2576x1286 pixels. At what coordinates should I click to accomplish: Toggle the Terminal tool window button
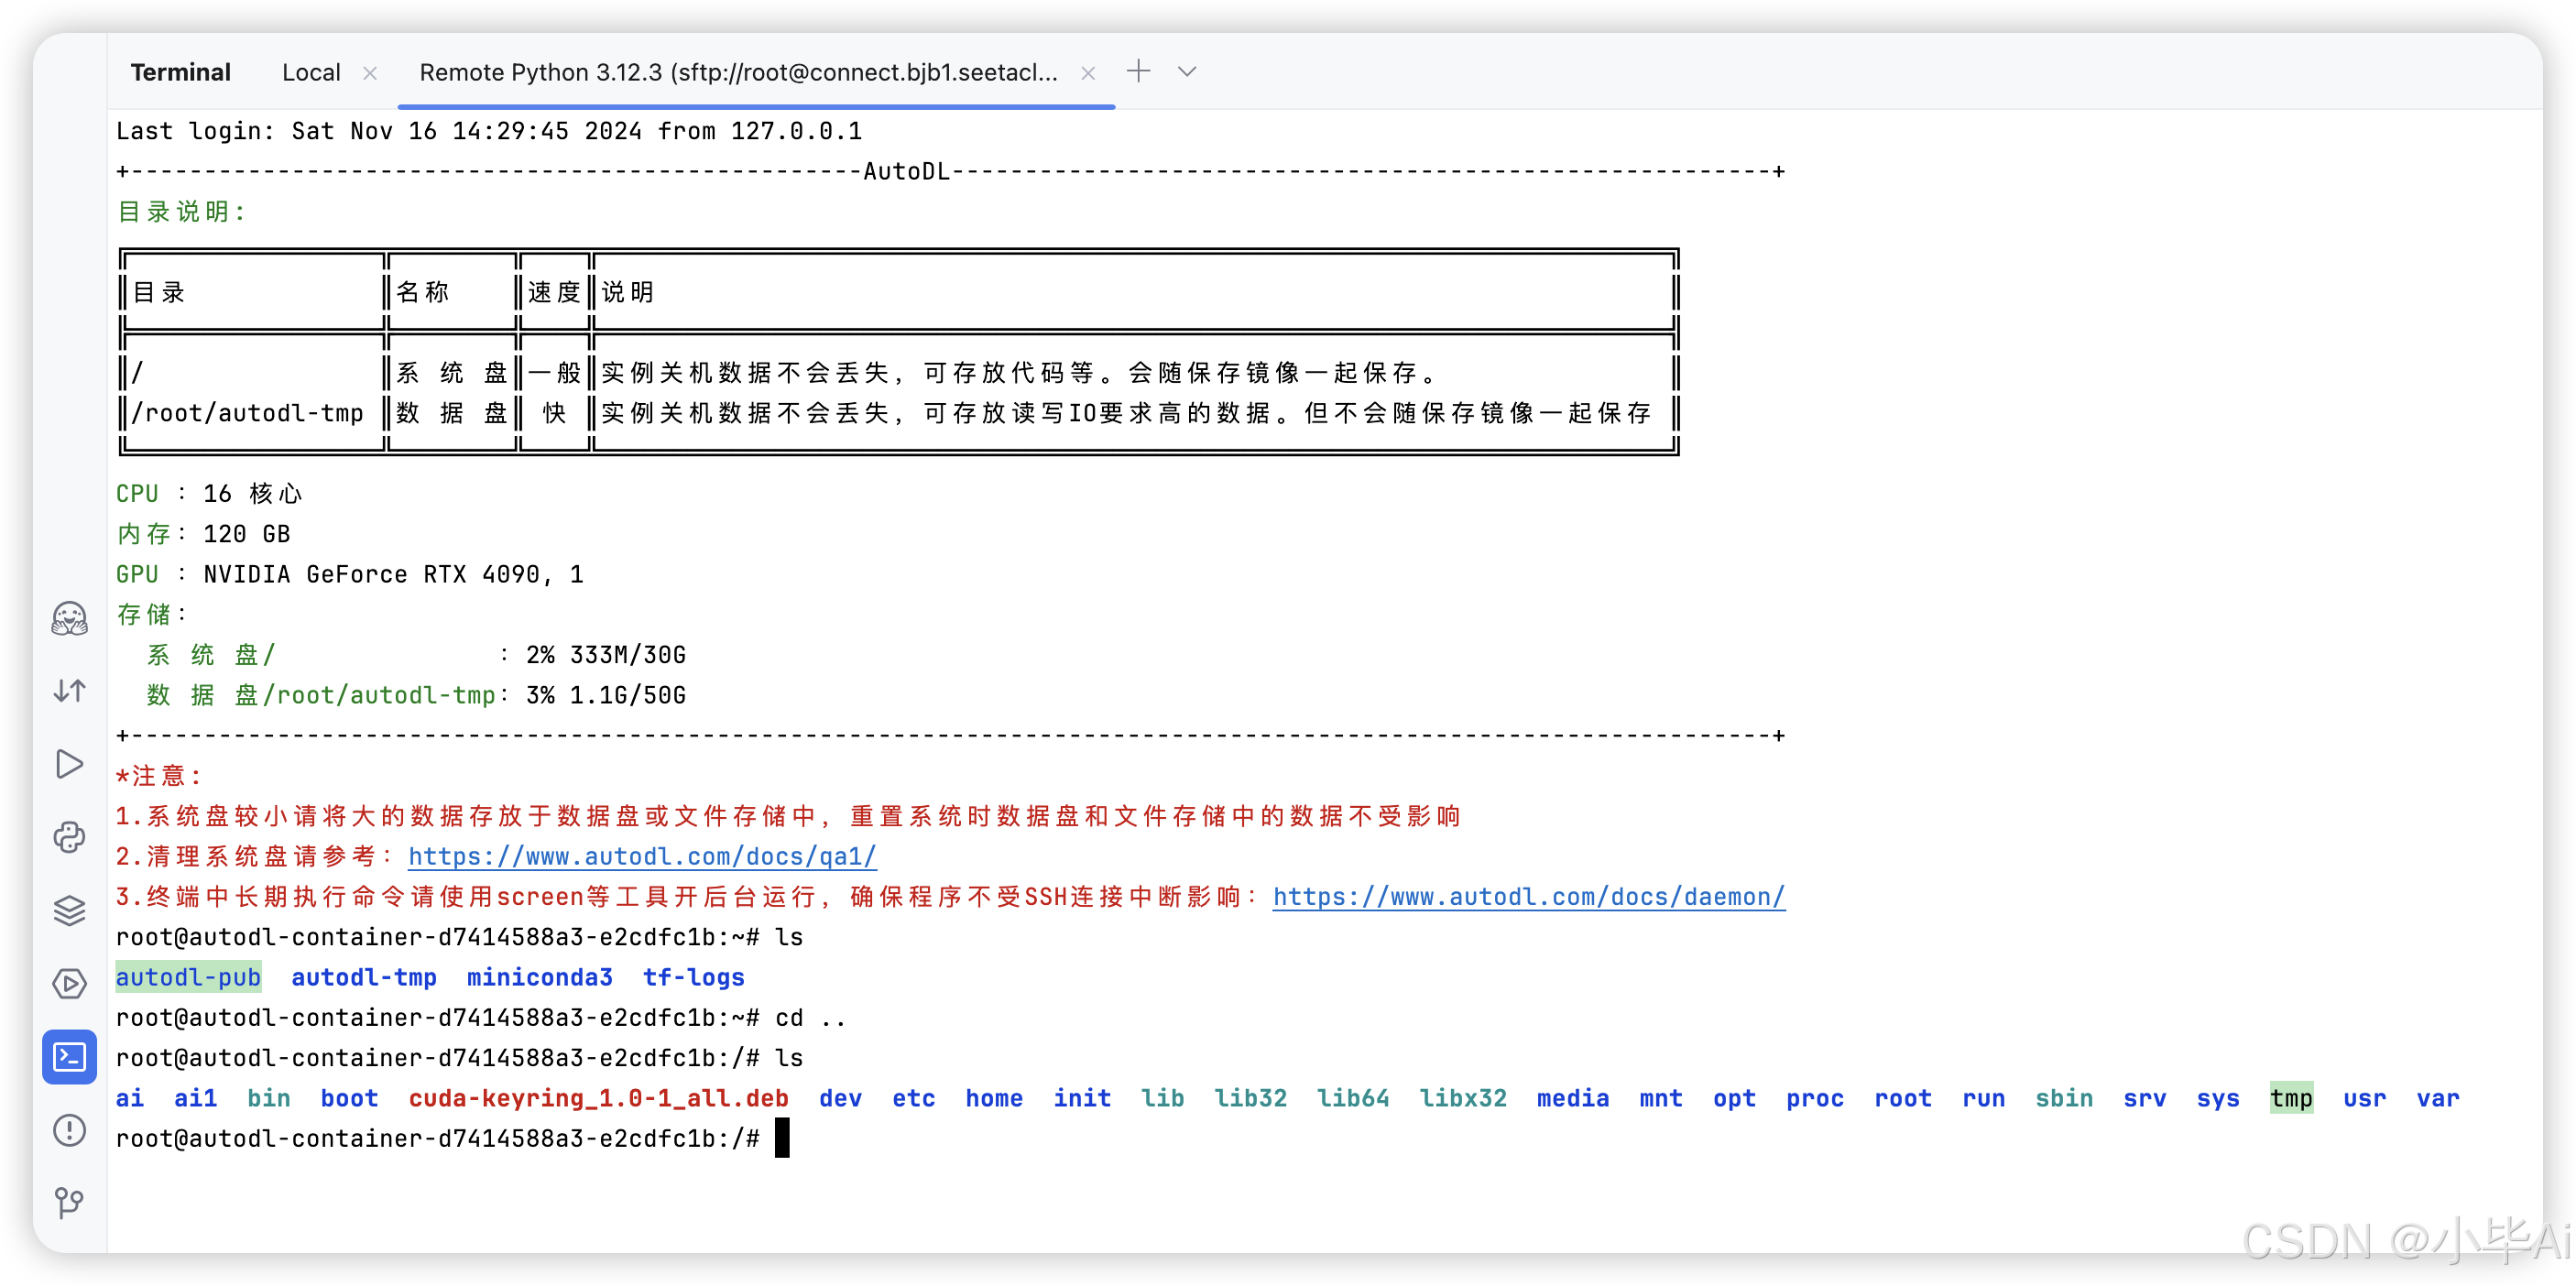pyautogui.click(x=69, y=1057)
